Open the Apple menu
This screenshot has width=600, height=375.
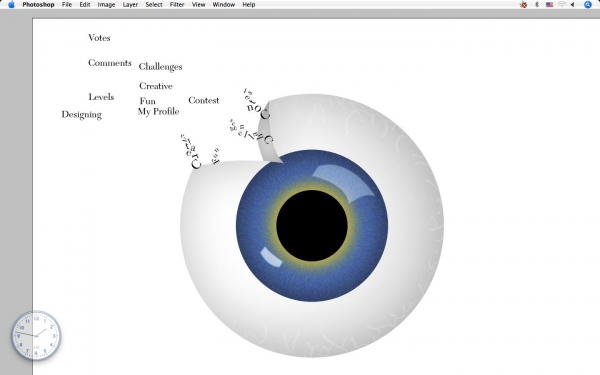11,5
